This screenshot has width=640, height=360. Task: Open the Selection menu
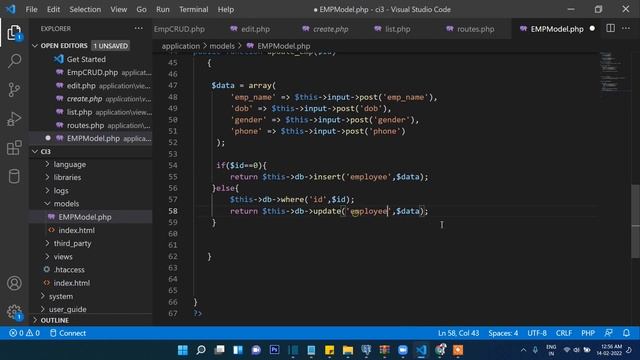[85, 9]
